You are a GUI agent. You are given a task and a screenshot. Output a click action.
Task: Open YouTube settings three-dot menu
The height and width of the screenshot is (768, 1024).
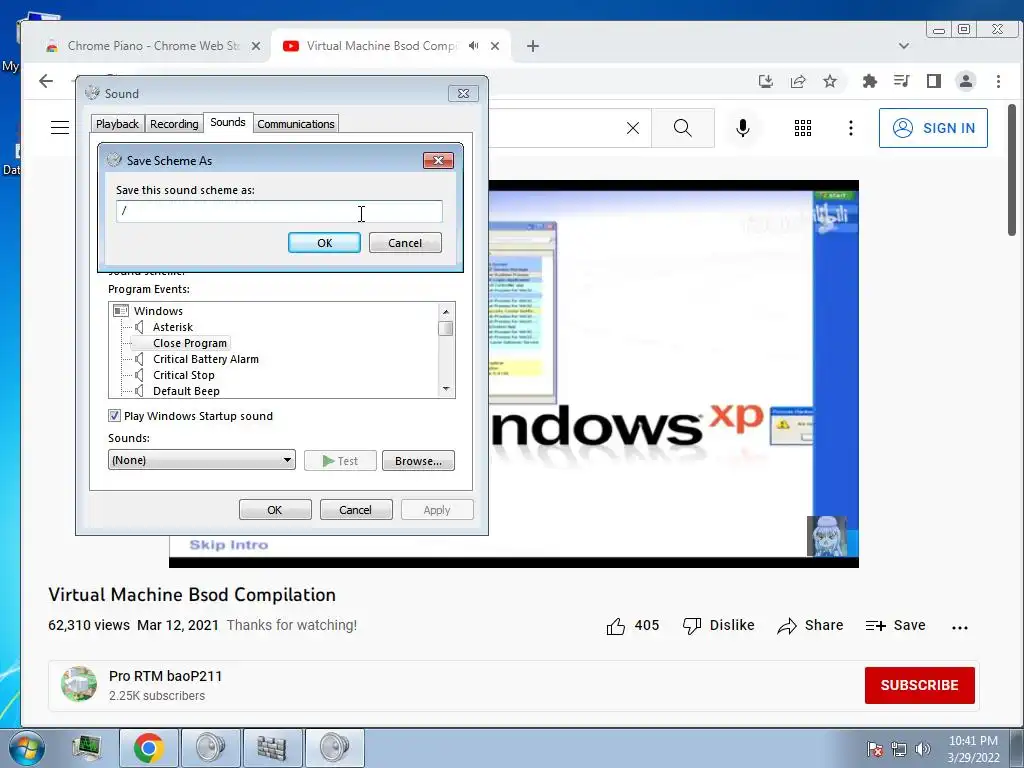850,128
